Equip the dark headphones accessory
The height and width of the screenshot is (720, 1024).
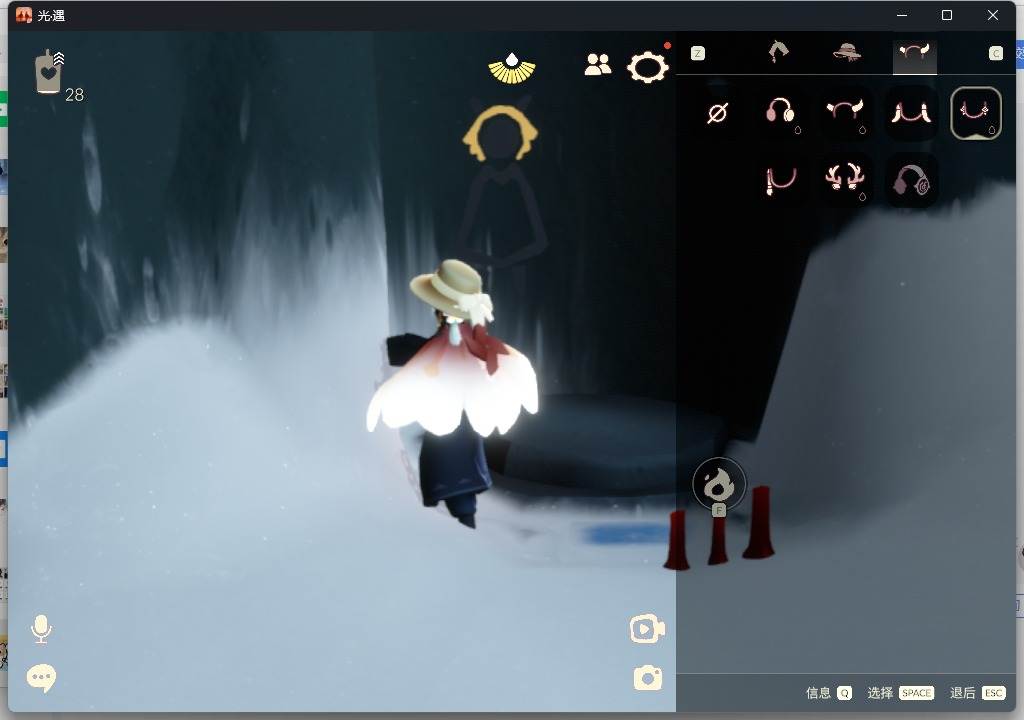912,180
